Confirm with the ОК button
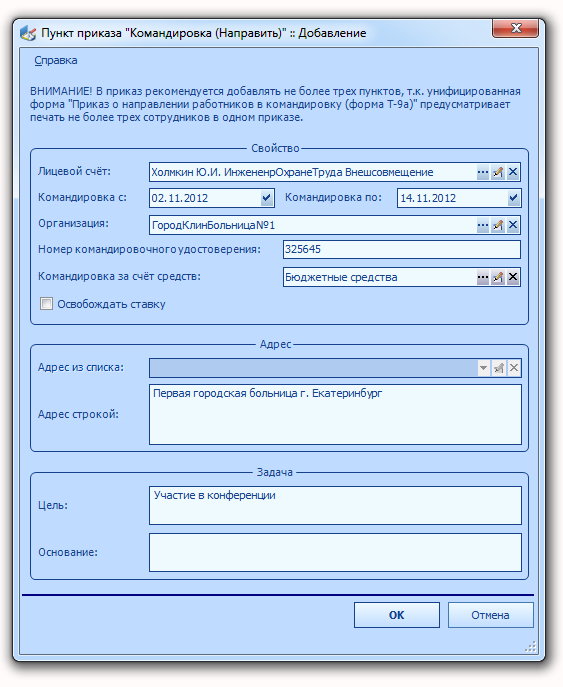 (397, 615)
